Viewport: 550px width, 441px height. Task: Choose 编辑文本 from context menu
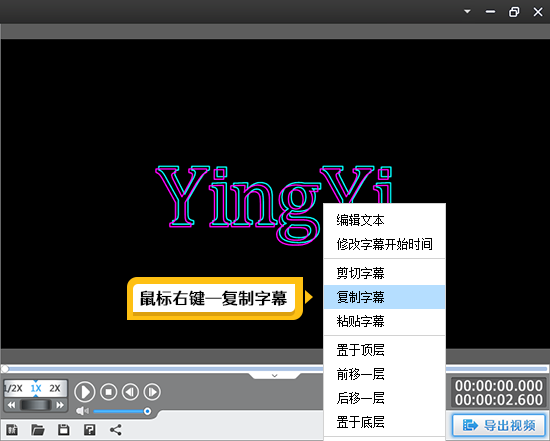(384, 220)
